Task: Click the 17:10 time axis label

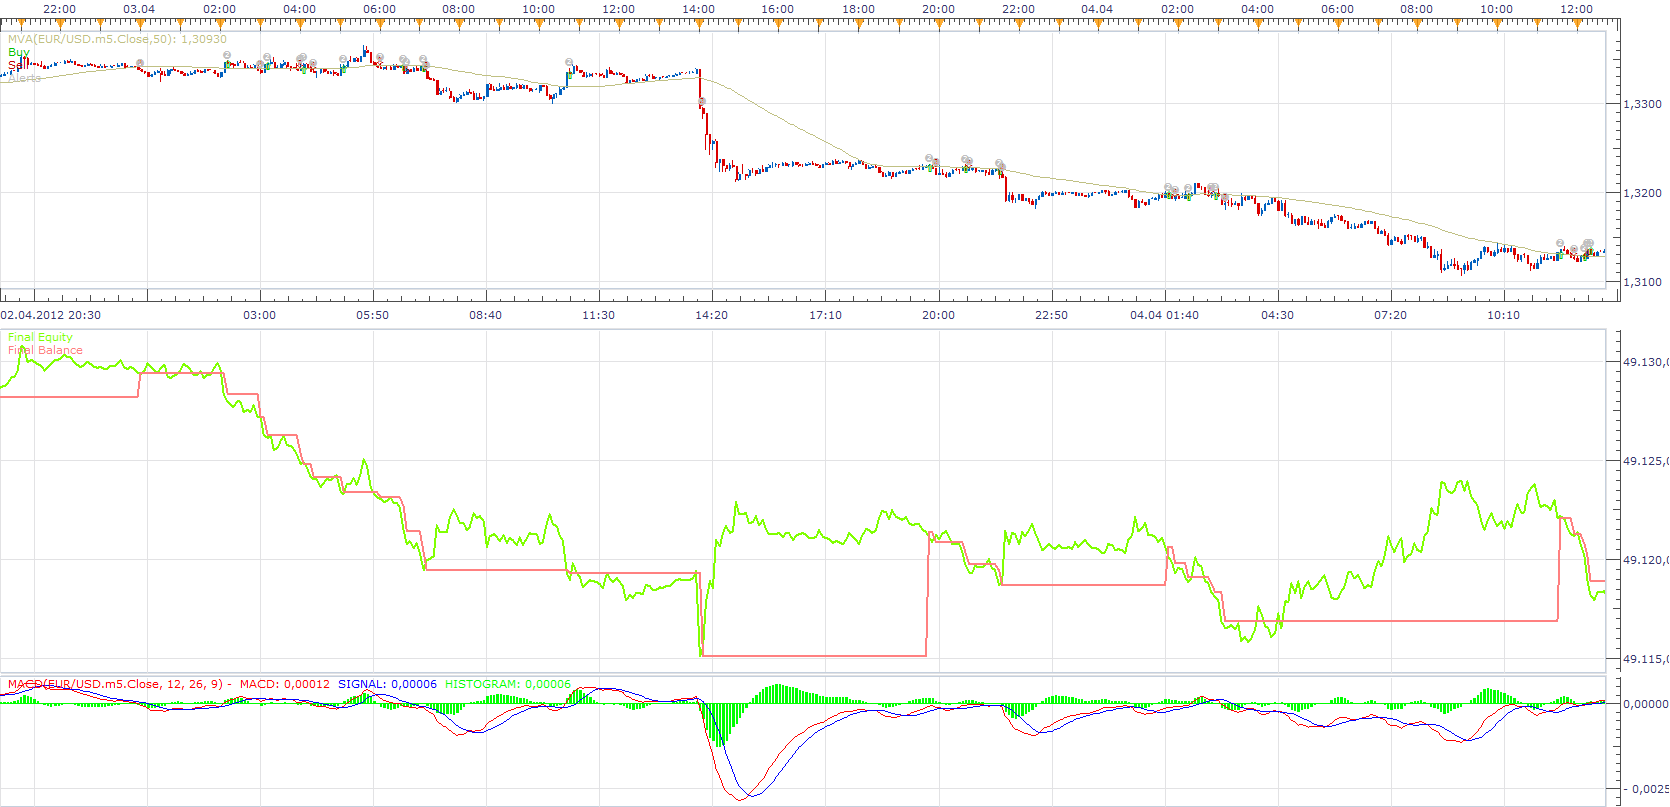Action: coord(825,315)
